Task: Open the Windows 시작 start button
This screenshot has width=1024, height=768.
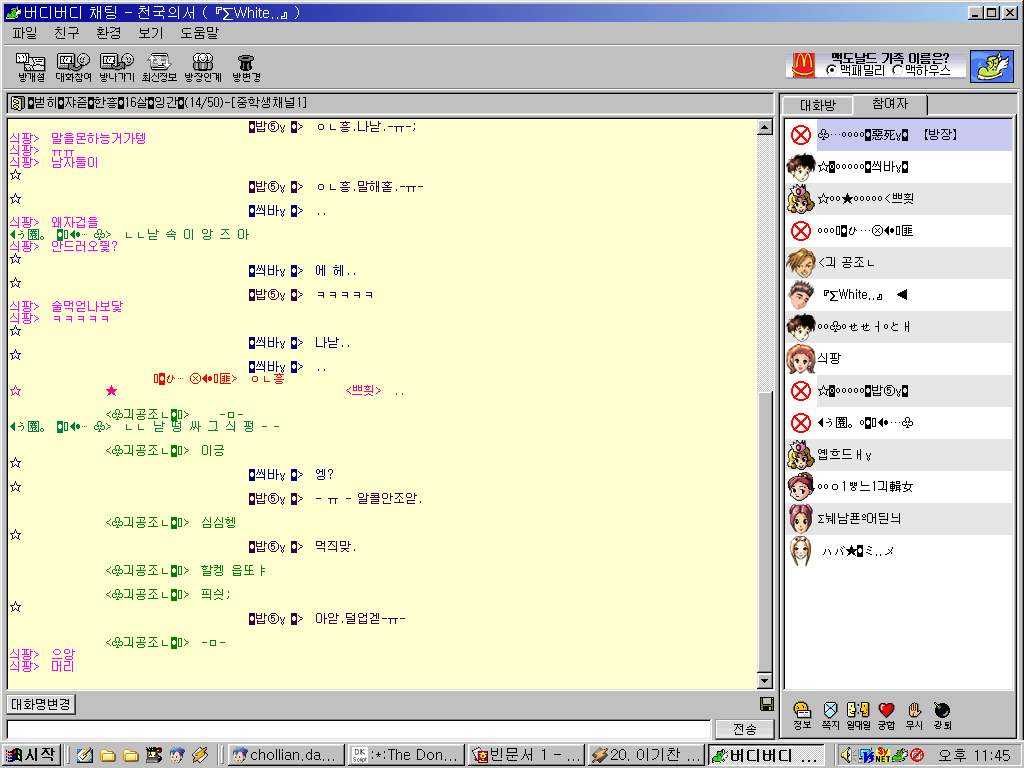Action: tap(31, 755)
